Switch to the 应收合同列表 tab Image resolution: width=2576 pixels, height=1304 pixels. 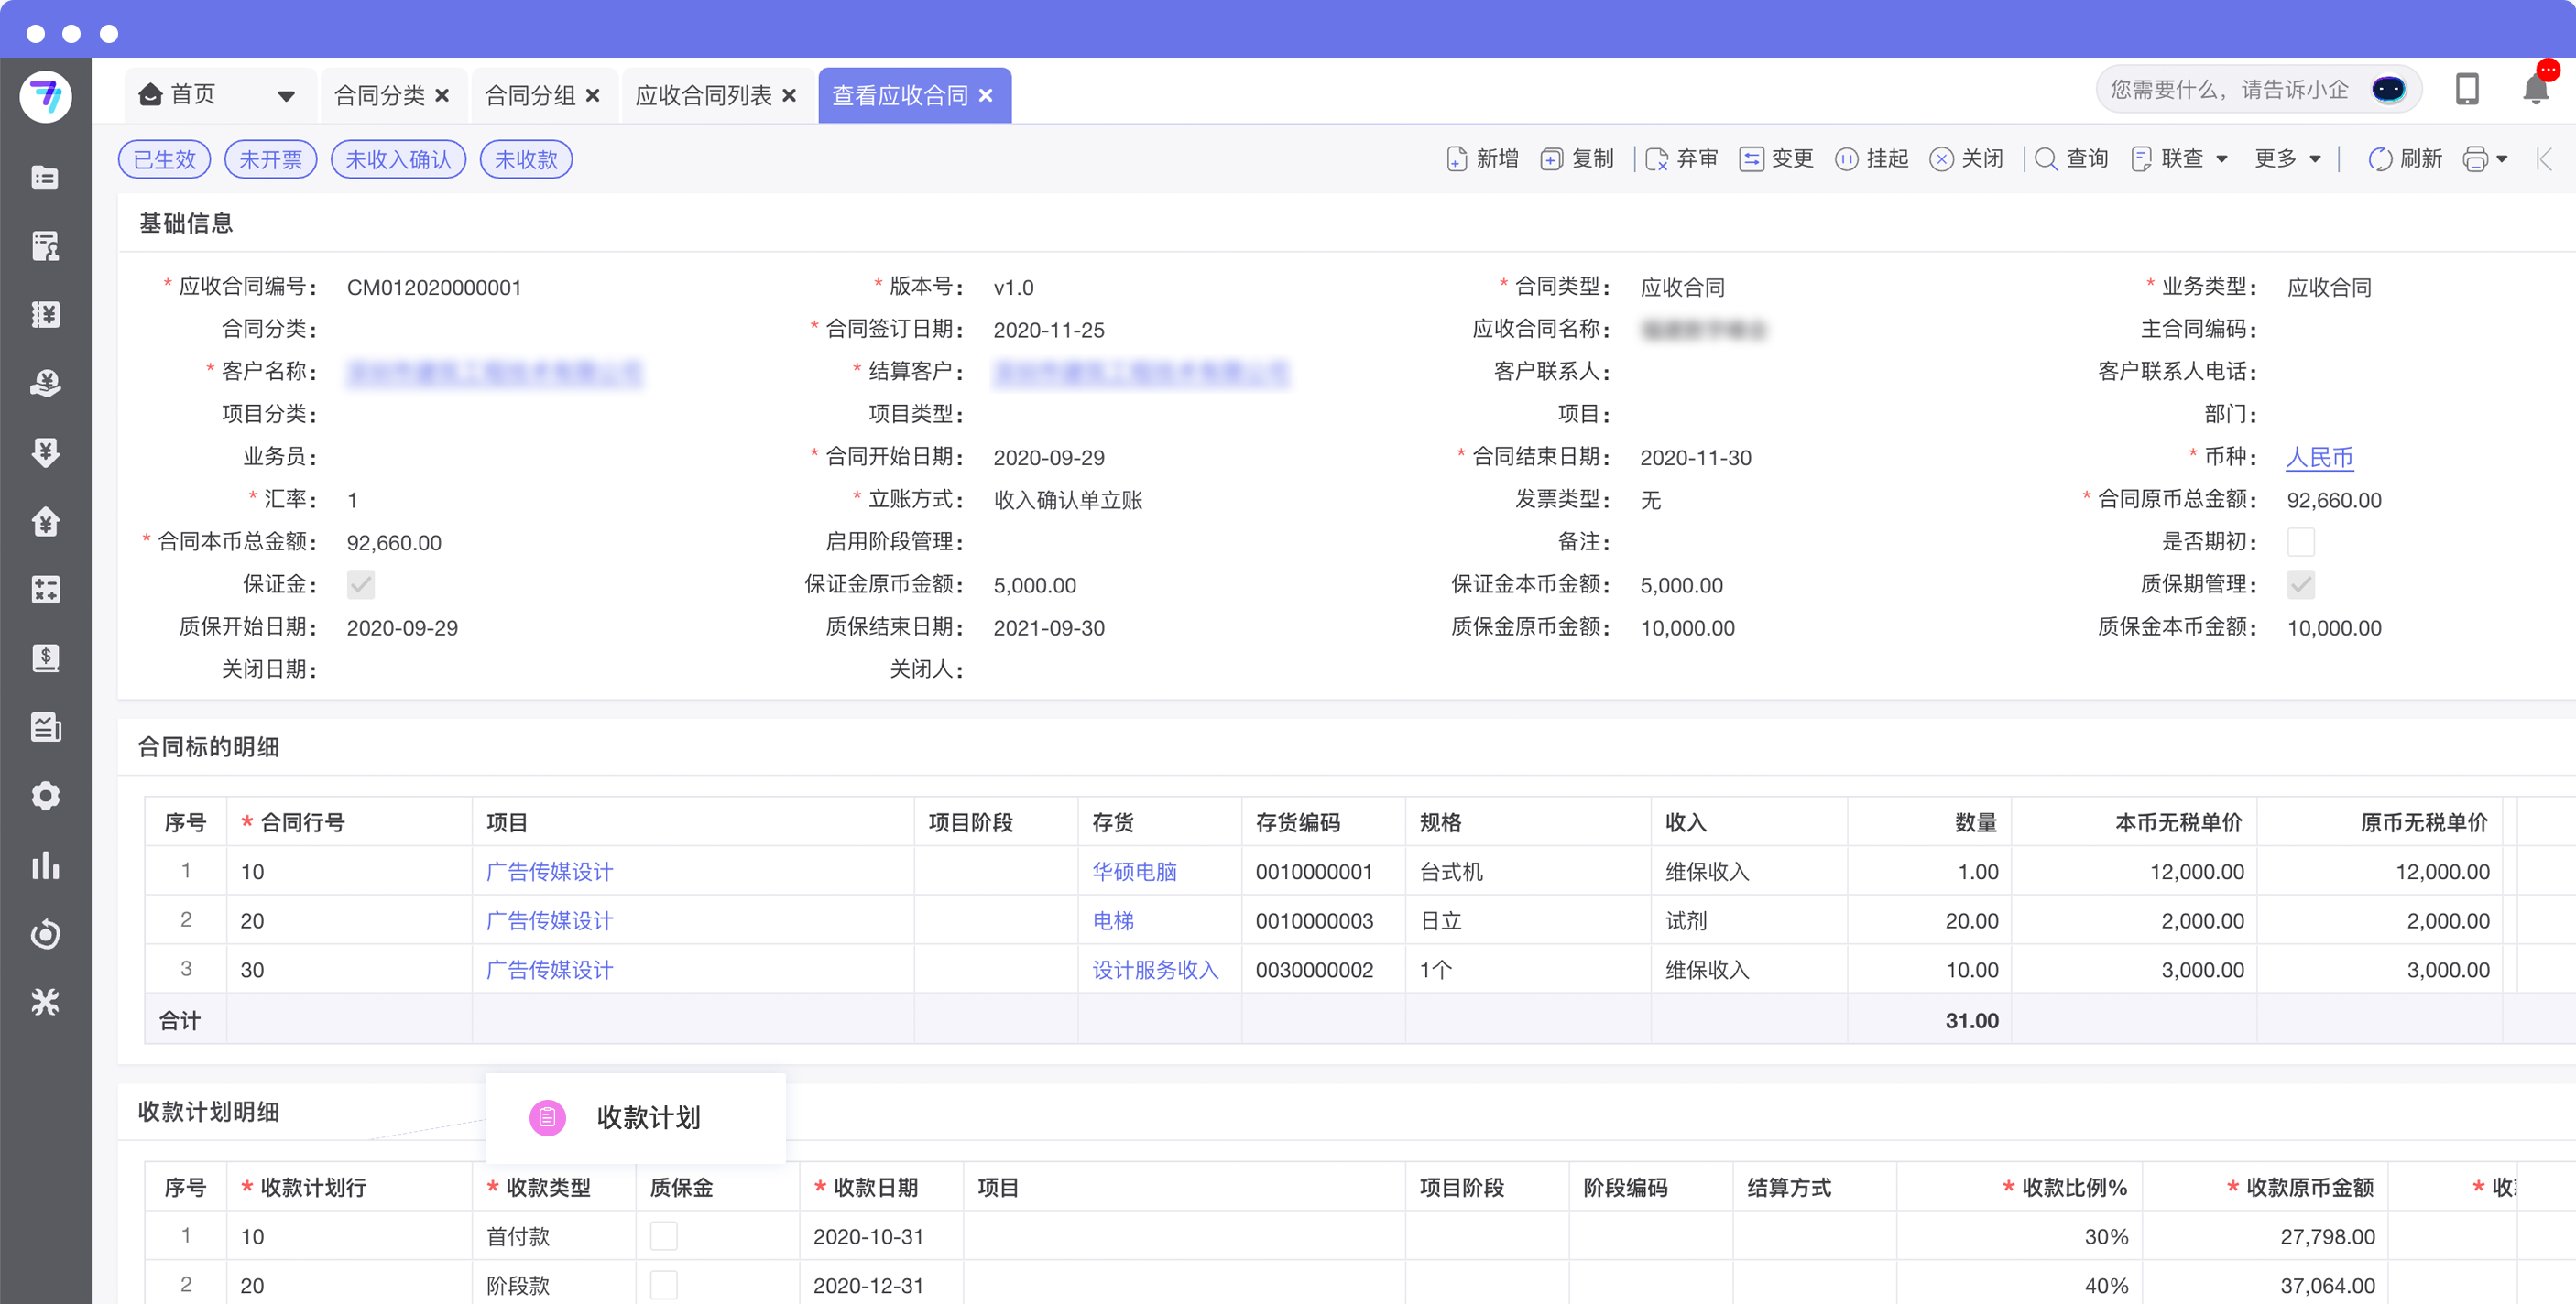(x=703, y=96)
